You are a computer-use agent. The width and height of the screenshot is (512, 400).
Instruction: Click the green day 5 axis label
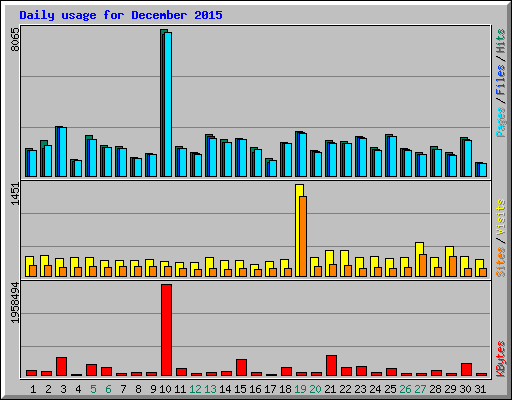[x=93, y=389]
